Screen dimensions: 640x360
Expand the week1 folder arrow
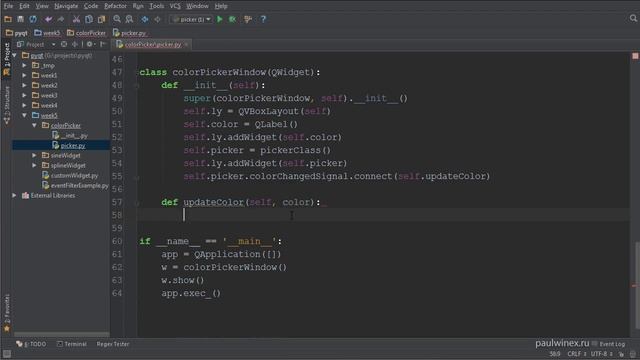click(x=24, y=75)
